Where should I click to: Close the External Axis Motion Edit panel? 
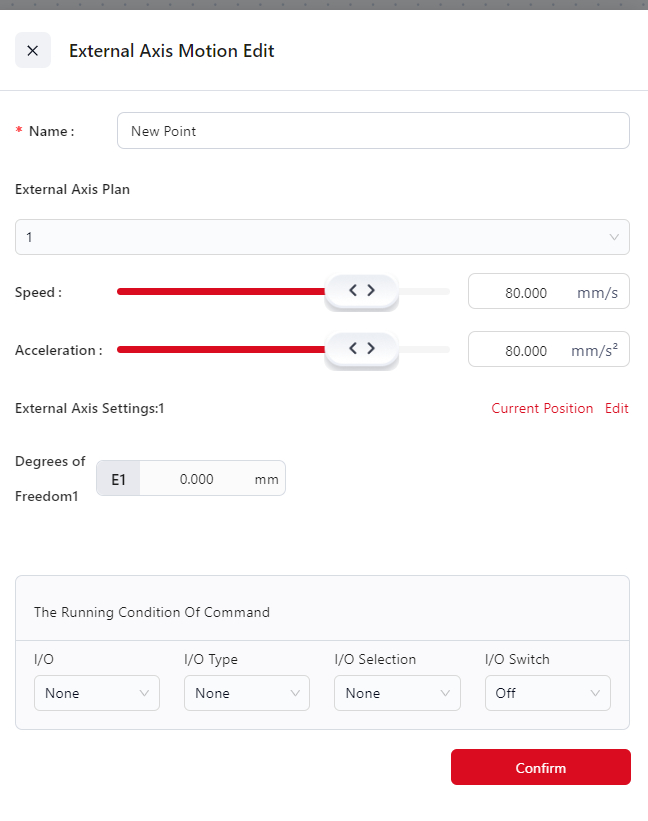point(33,50)
